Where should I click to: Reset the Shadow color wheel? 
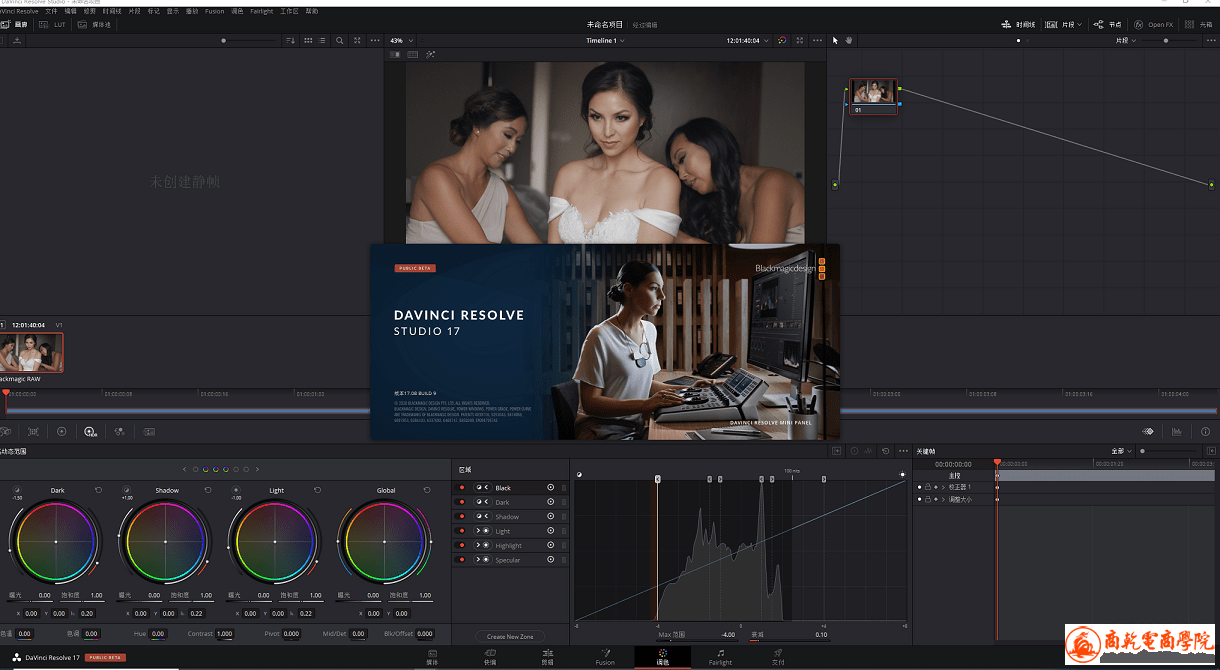(x=208, y=490)
